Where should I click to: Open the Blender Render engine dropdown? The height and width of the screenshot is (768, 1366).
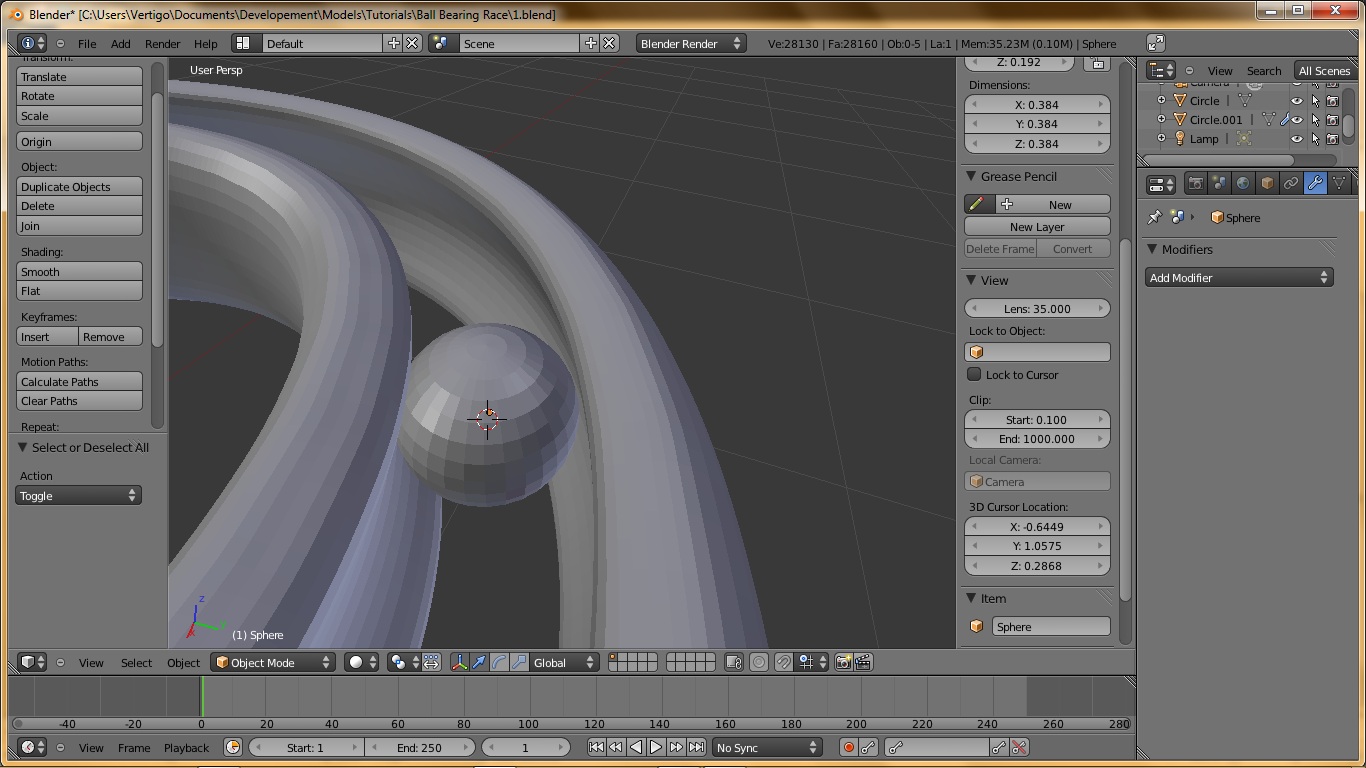(690, 43)
